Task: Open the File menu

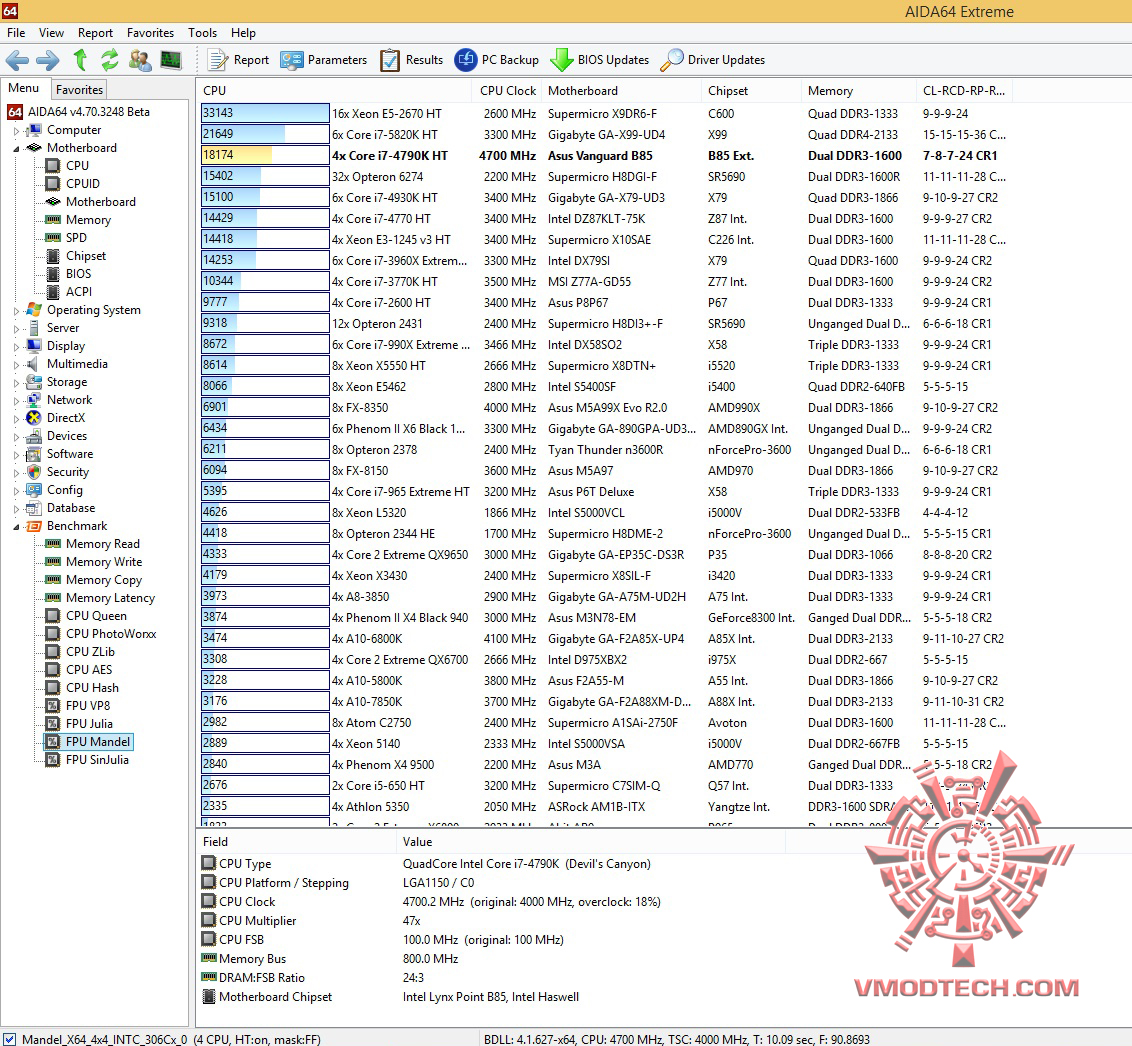Action: point(16,32)
